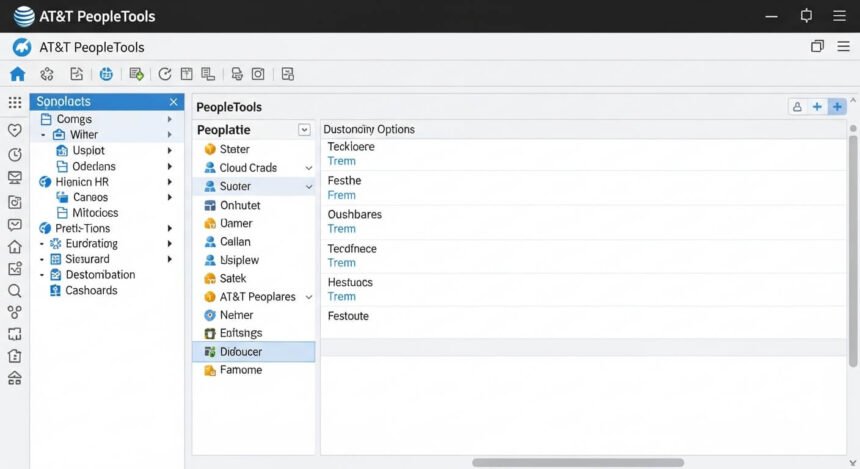Click the export document toolbar icon

coord(76,74)
